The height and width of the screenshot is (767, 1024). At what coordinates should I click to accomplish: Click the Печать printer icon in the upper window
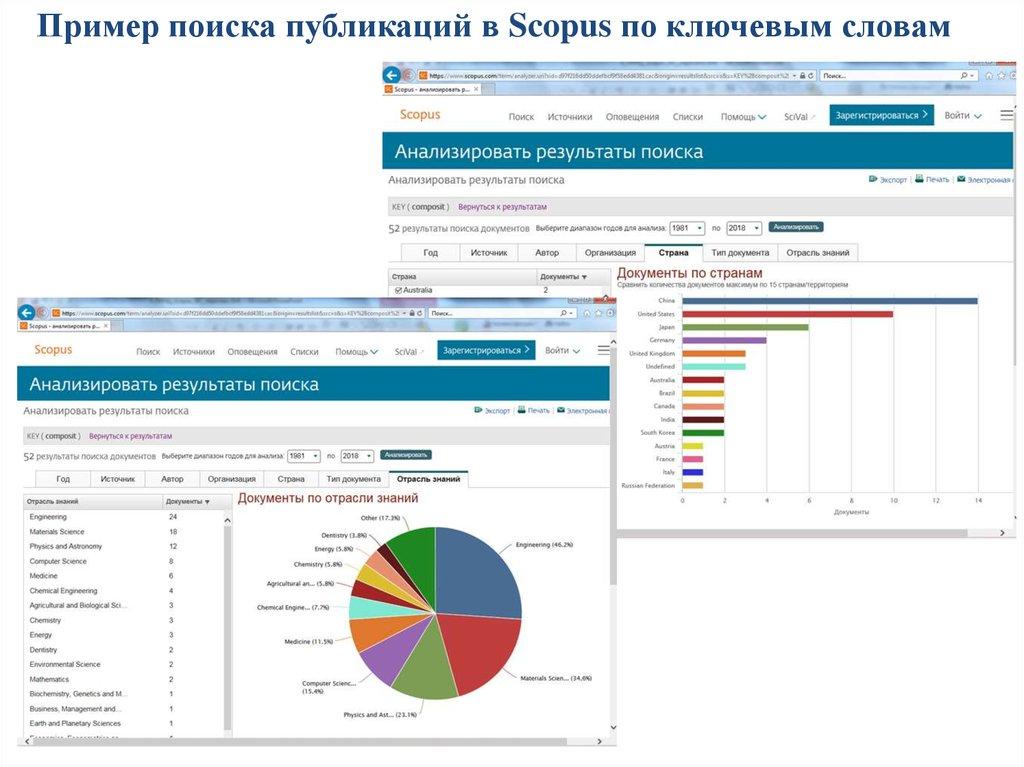tap(918, 179)
